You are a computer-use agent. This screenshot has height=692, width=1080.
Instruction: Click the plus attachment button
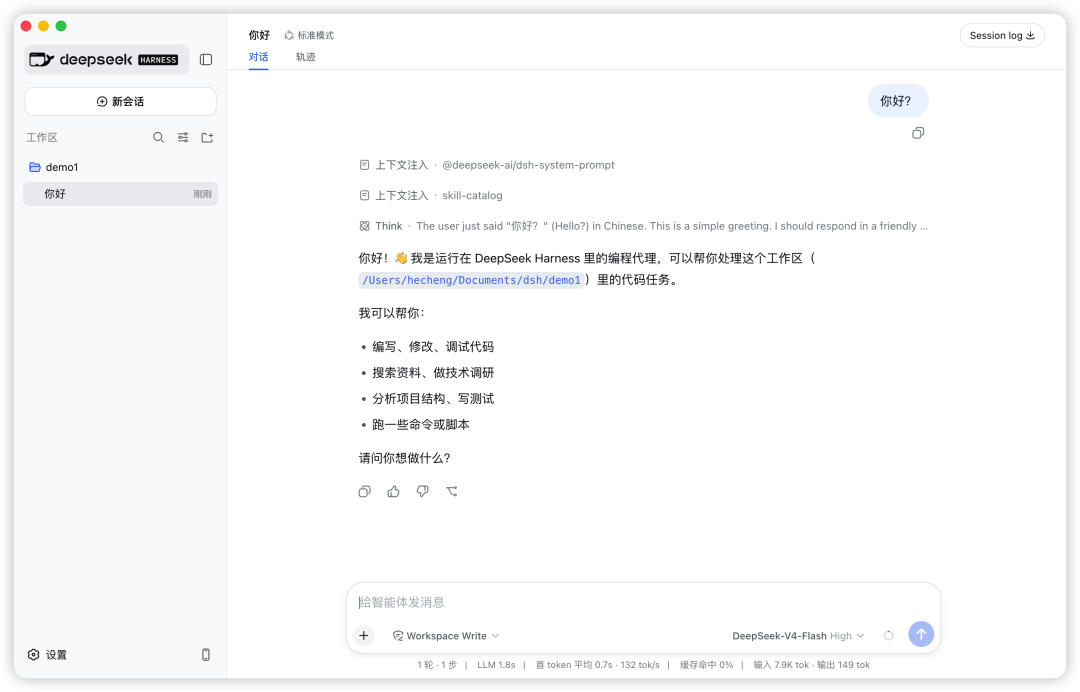[364, 636]
